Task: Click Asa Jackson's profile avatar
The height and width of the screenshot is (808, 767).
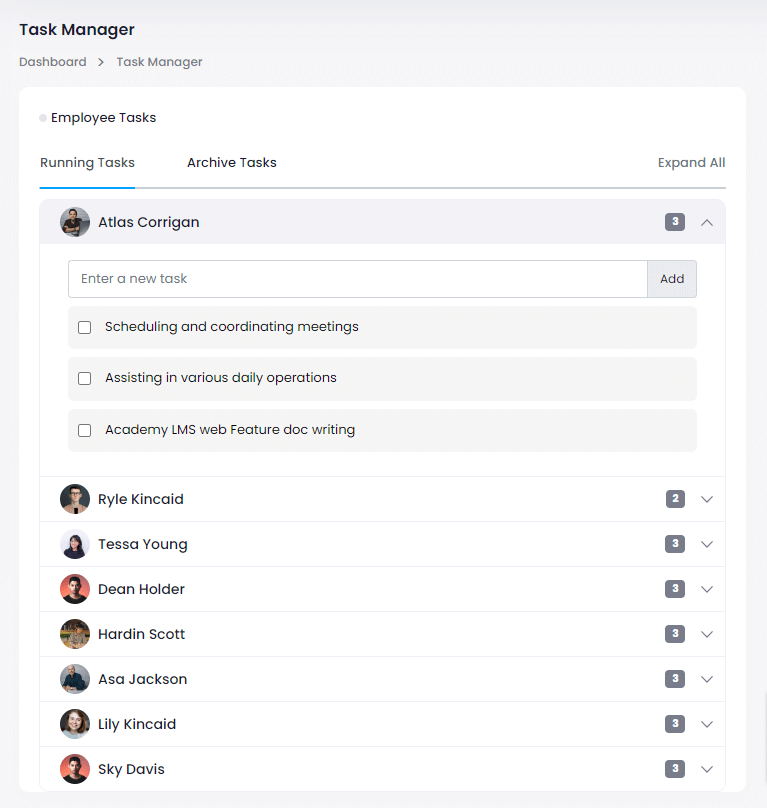Action: point(75,679)
